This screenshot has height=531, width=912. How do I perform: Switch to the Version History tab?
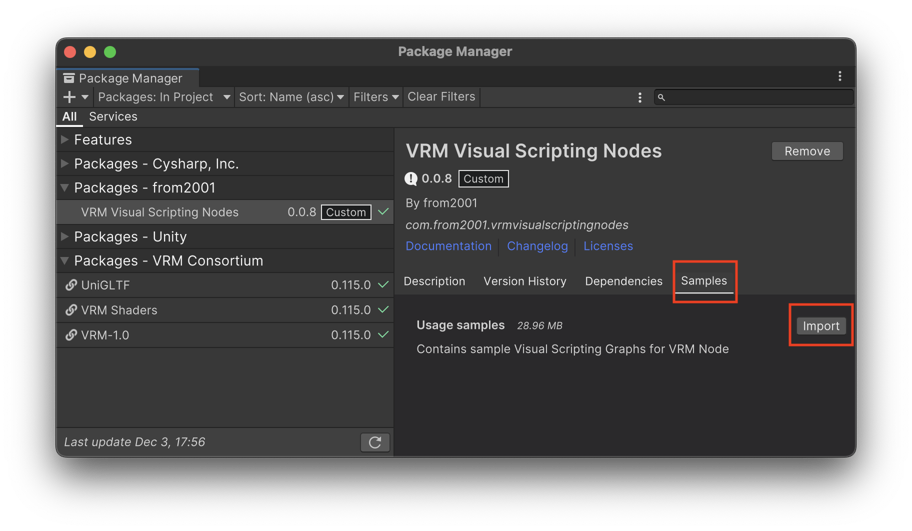coord(525,281)
